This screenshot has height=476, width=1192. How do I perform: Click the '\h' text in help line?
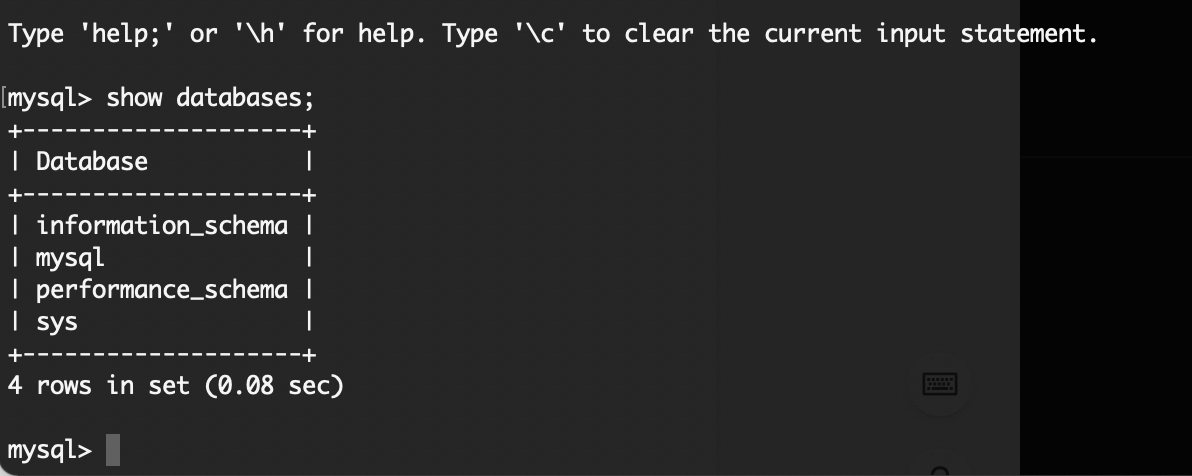pos(261,34)
